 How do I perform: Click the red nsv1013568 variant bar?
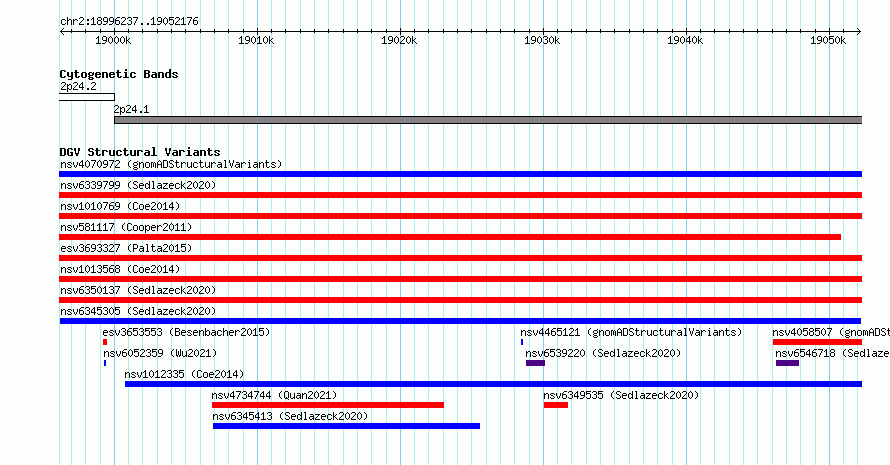[x=460, y=279]
